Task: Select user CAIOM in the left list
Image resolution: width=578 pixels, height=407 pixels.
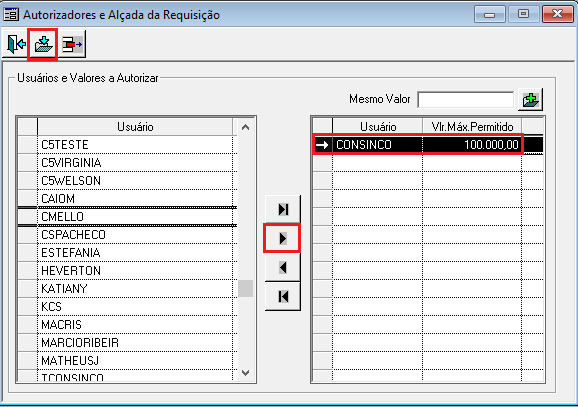Action: [135, 199]
